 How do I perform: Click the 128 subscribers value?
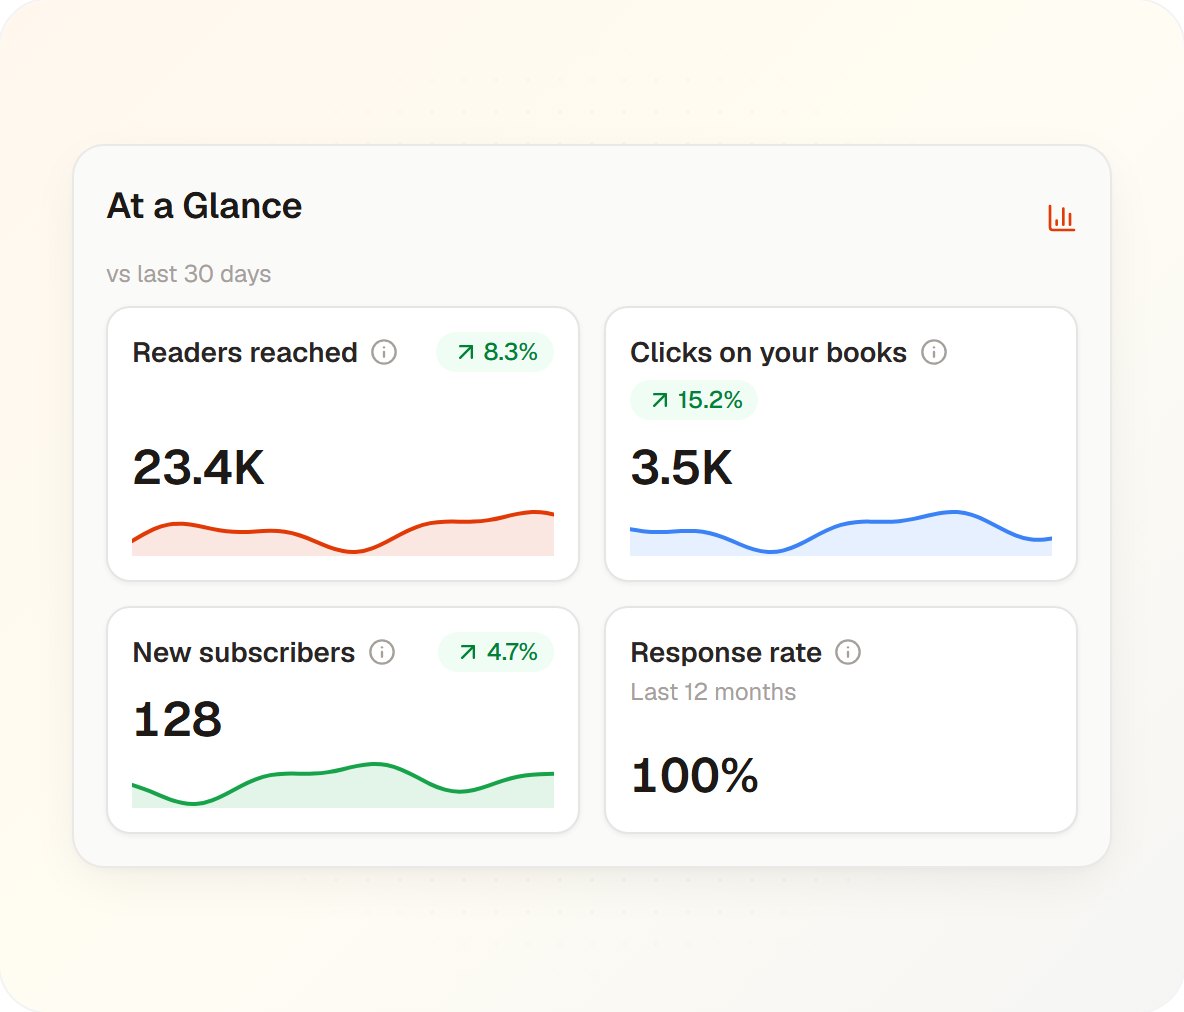point(177,719)
